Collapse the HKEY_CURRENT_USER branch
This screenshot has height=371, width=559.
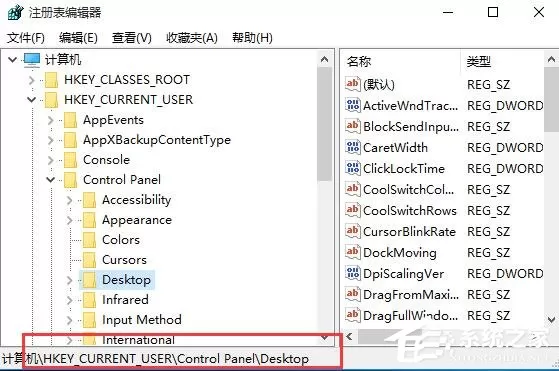click(x=32, y=100)
